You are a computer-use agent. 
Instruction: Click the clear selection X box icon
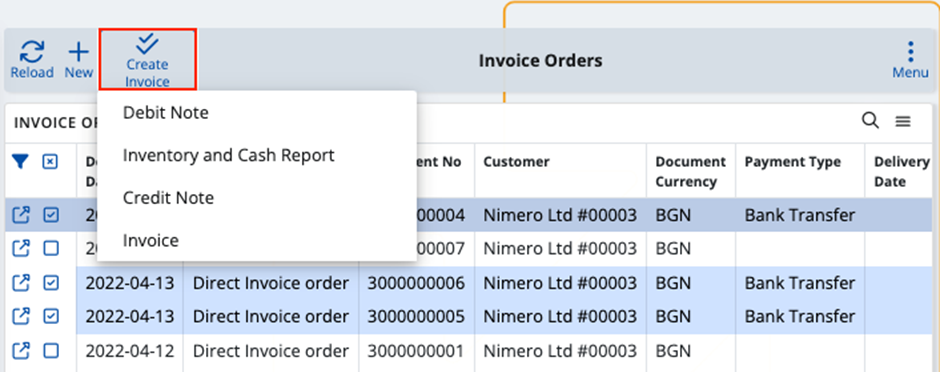pyautogui.click(x=50, y=162)
